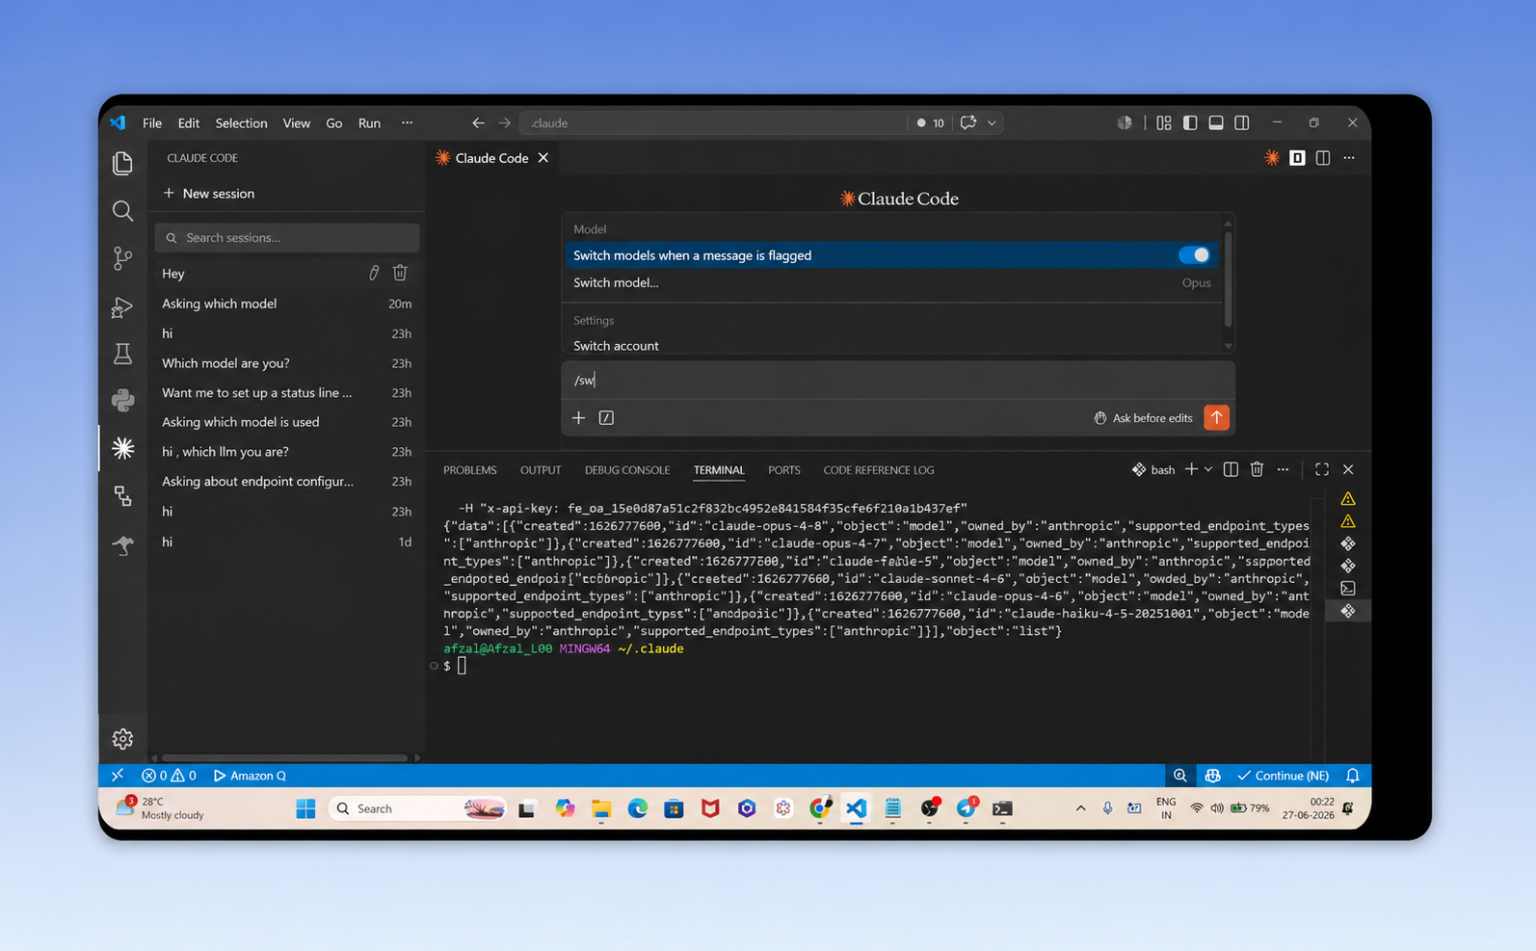Click Amazon Q in status bar
Viewport: 1536px width, 951px height.
click(x=250, y=775)
